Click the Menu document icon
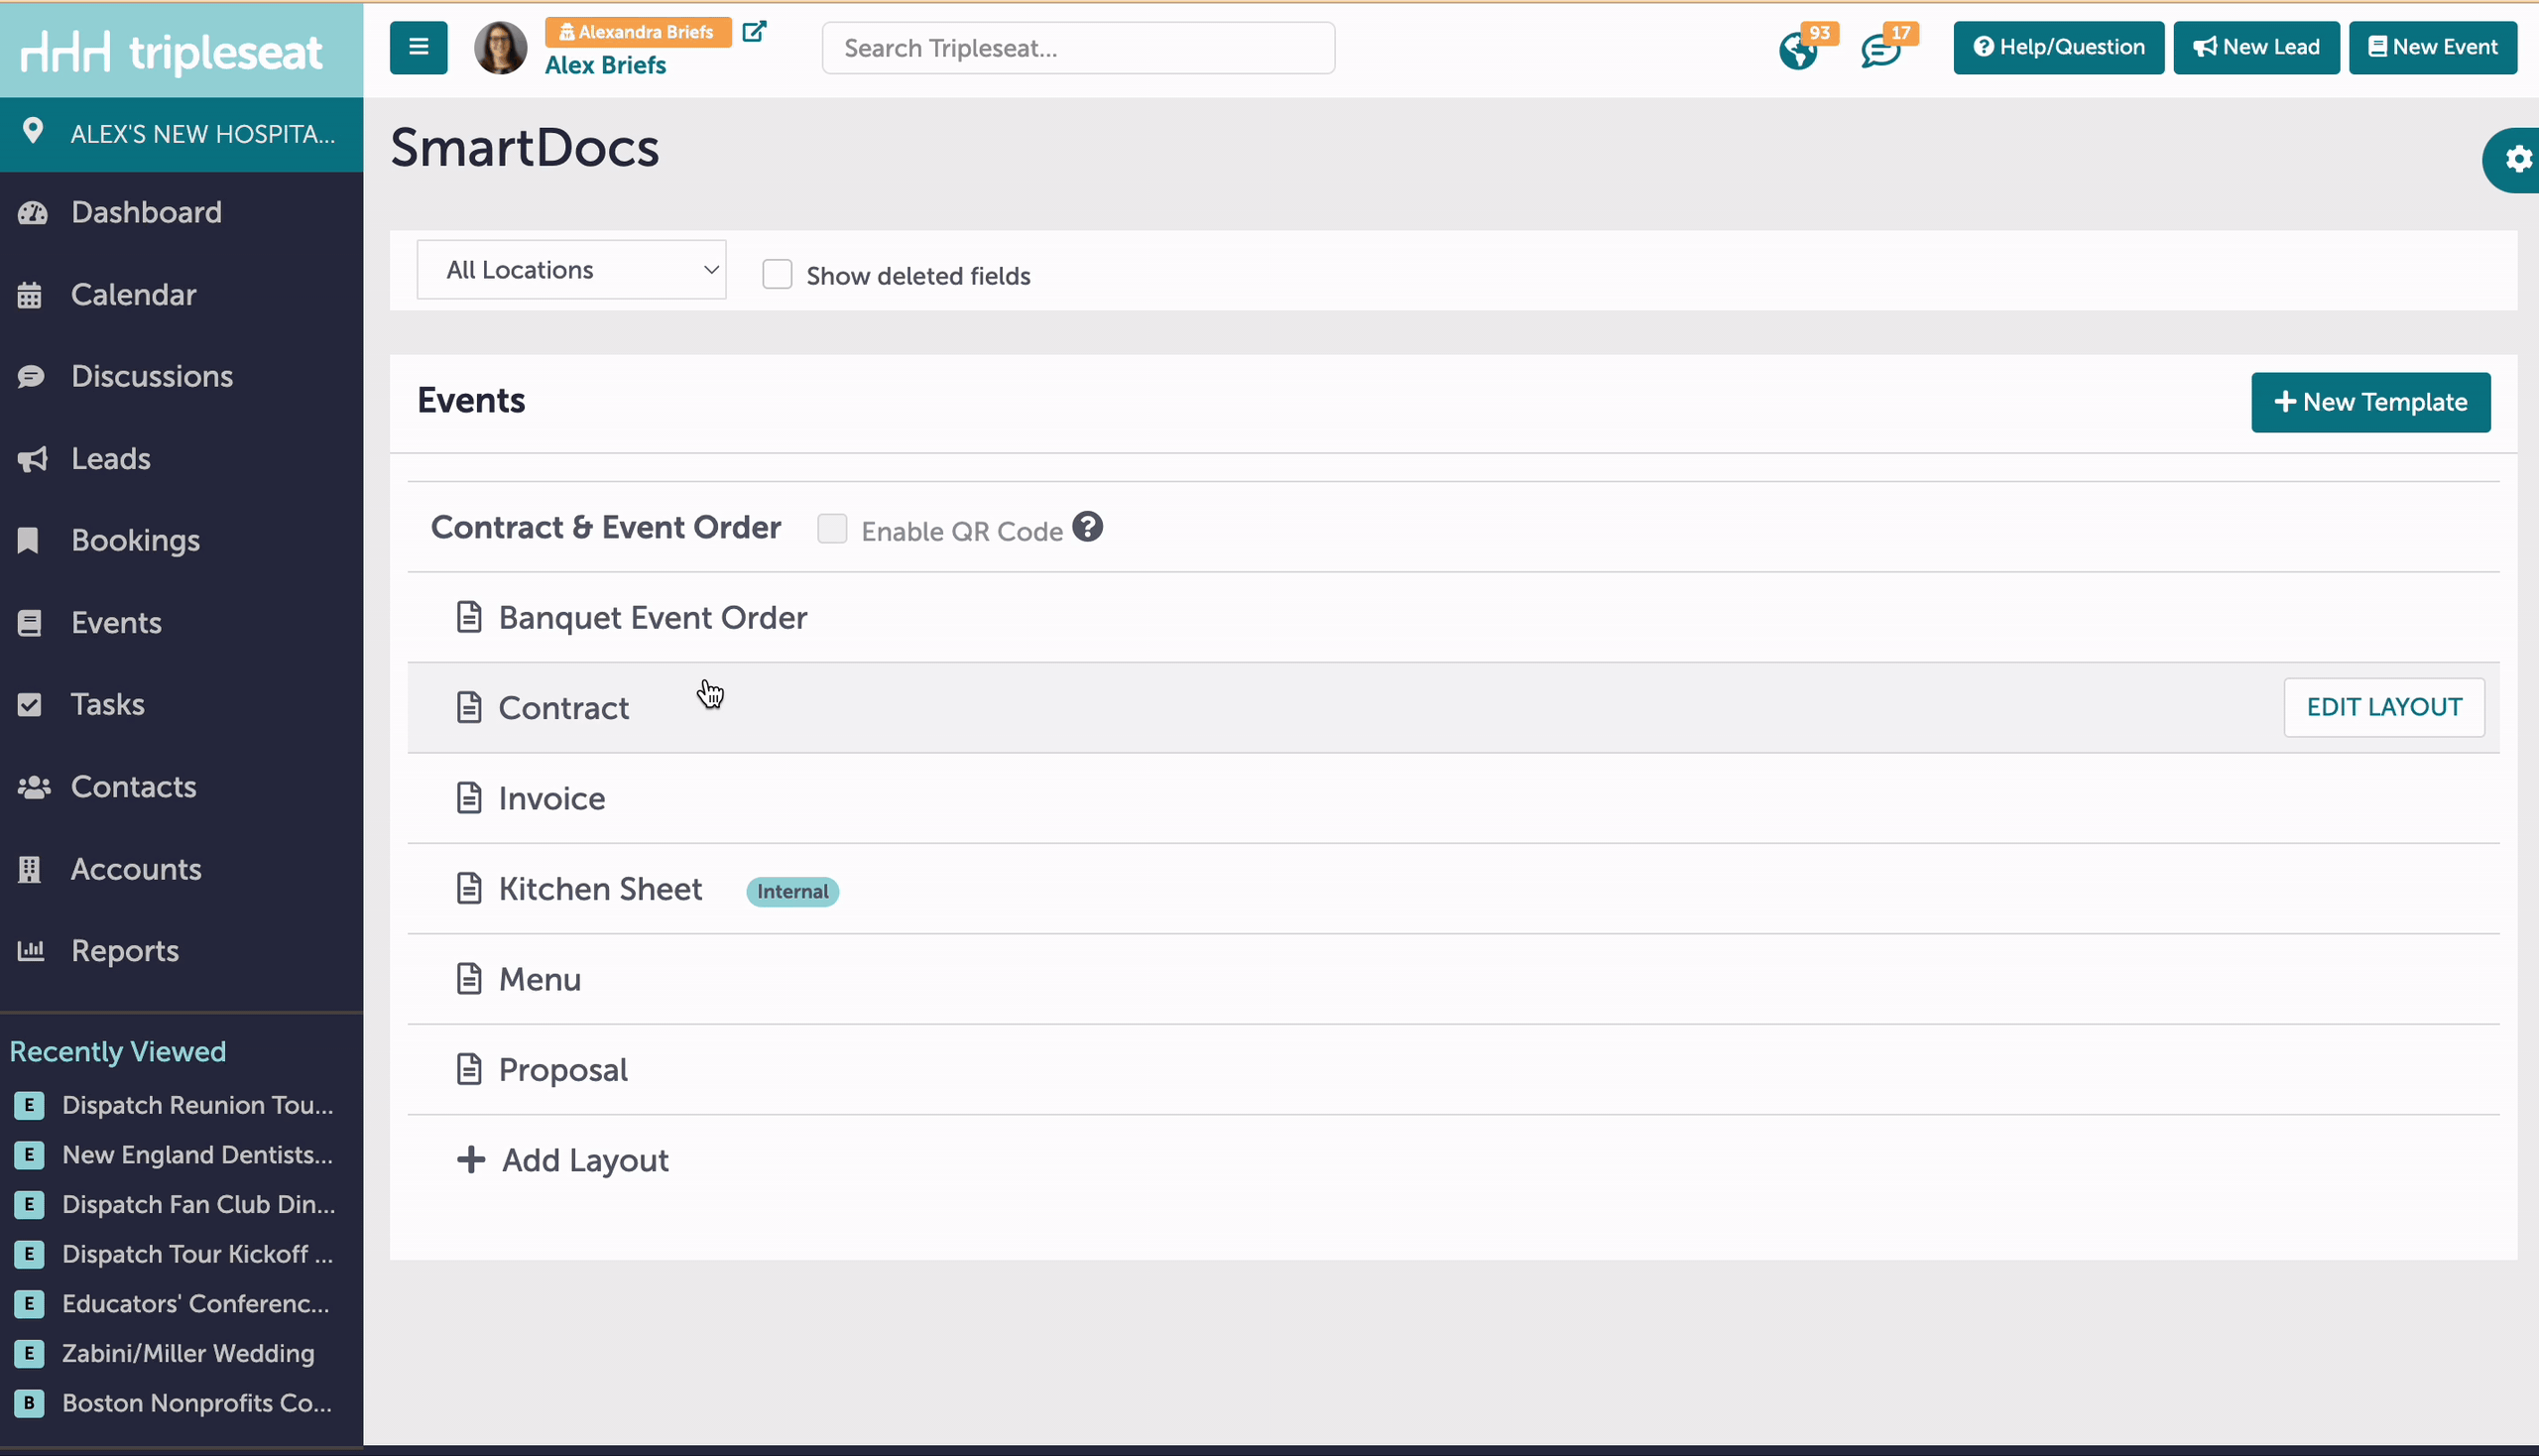The height and width of the screenshot is (1456, 2539). click(469, 978)
